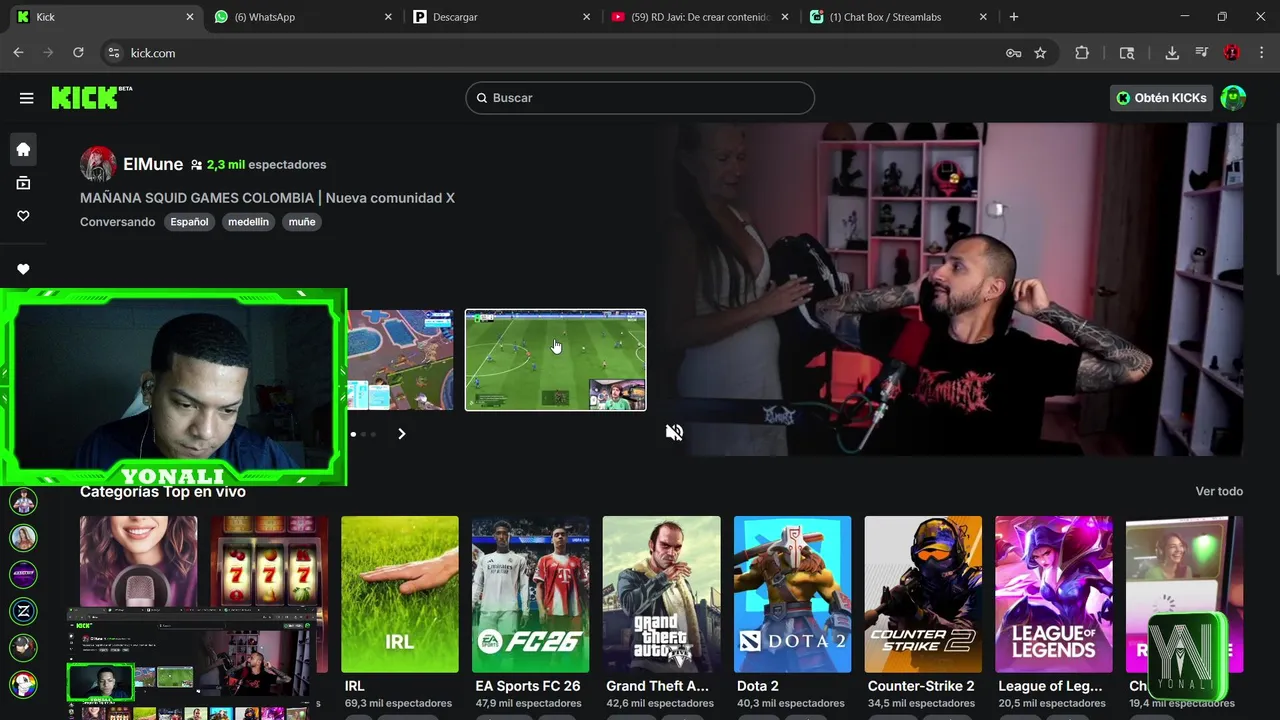Click "34,5 mil espectadores" viewer count
The height and width of the screenshot is (720, 1280).
(921, 703)
